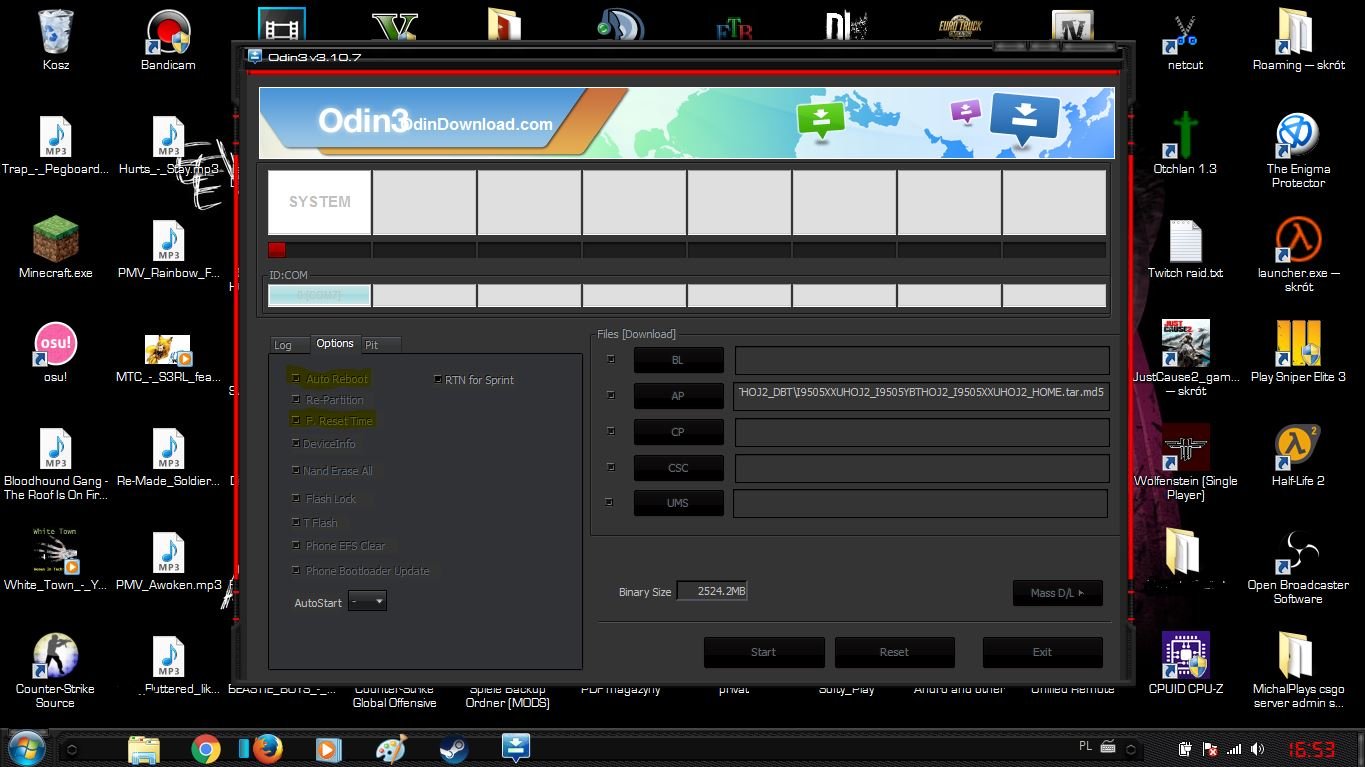Click the SYSTEM status box

point(319,202)
